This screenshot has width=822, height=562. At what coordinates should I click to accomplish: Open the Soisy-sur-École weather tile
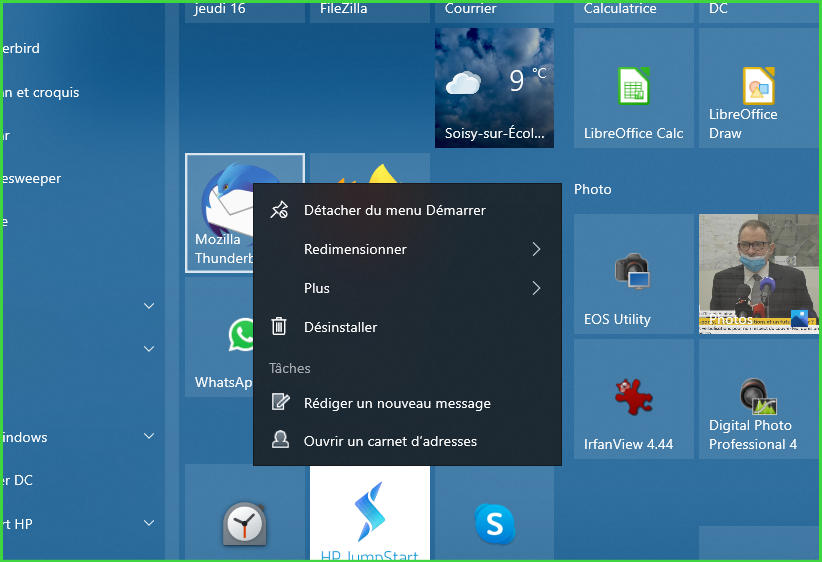click(x=494, y=88)
